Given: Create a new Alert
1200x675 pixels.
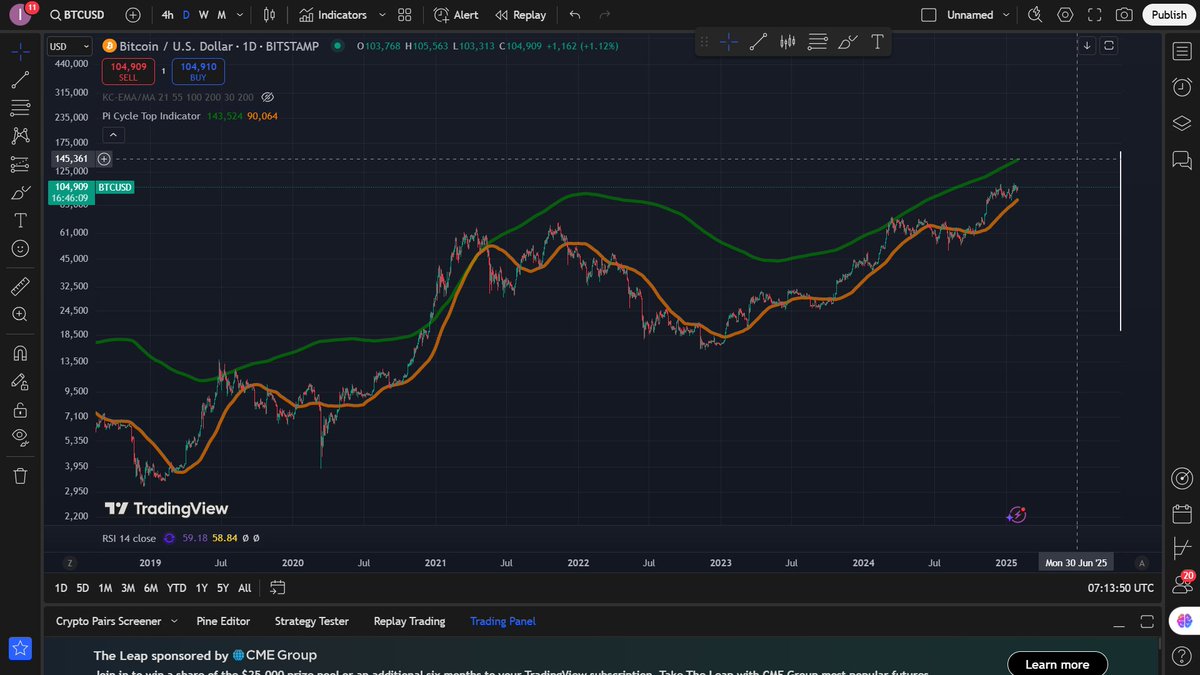Looking at the screenshot, I should (456, 15).
